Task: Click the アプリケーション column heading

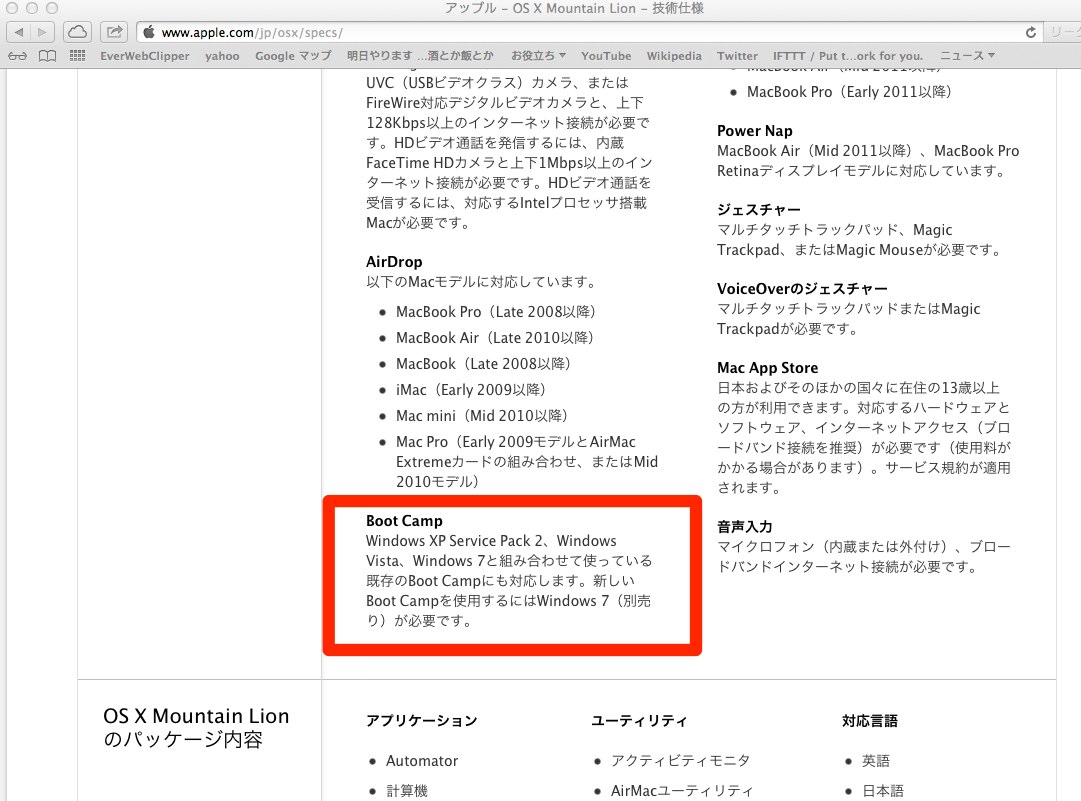Action: click(421, 721)
